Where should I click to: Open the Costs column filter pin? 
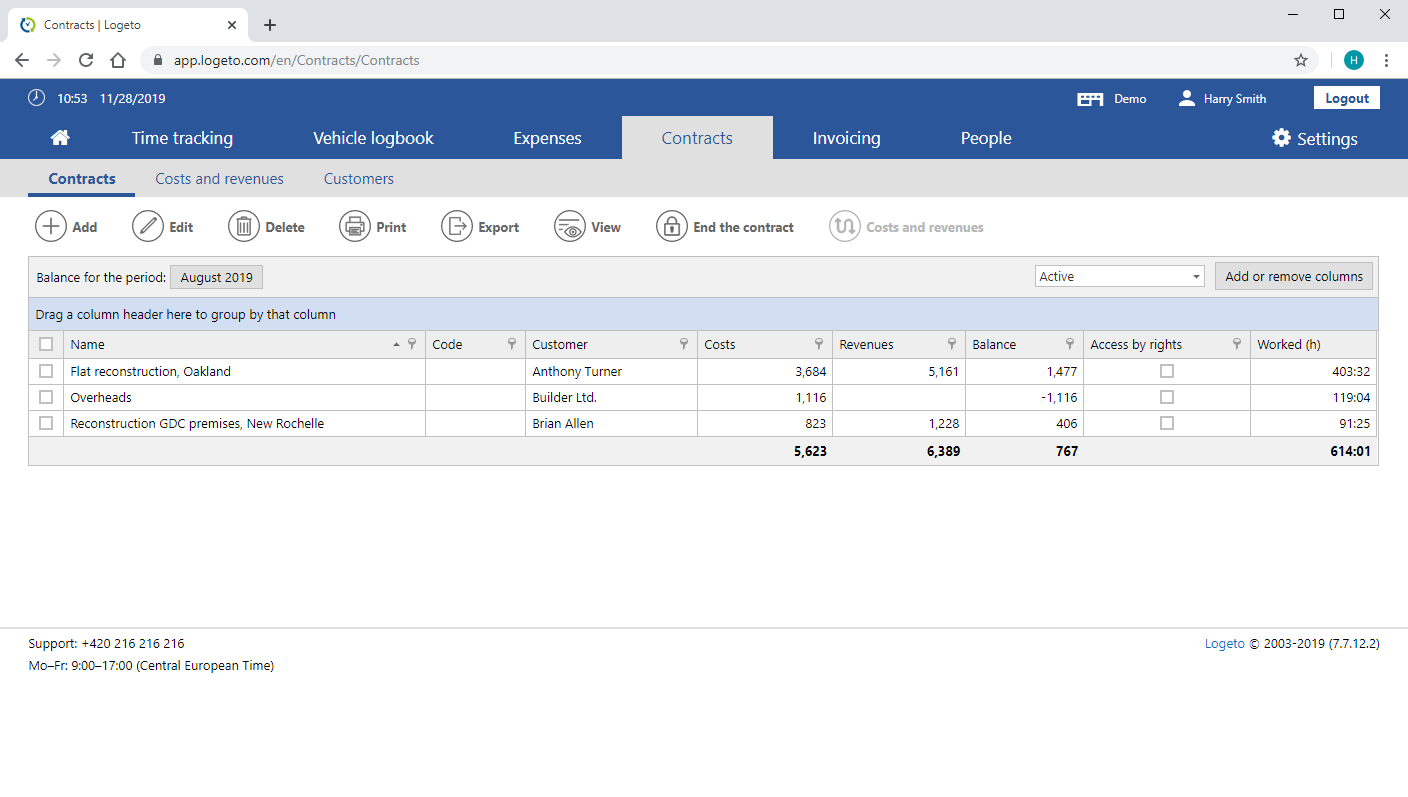(819, 344)
